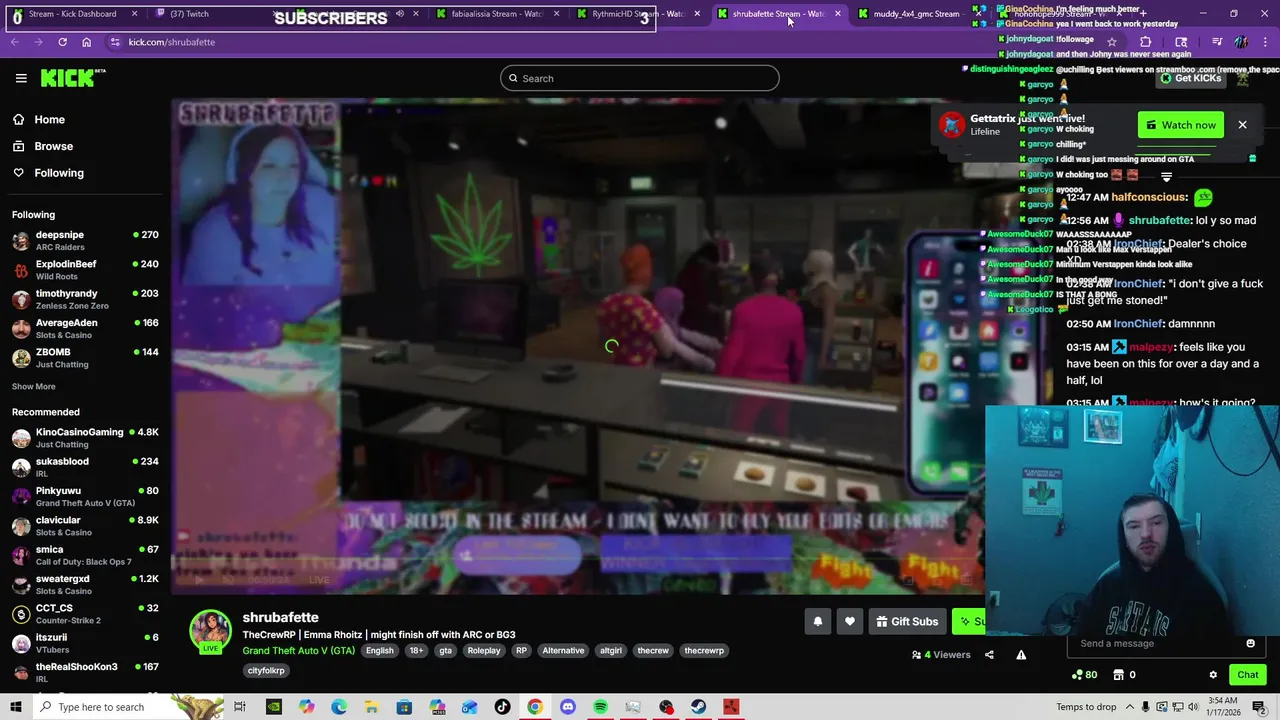Image resolution: width=1280 pixels, height=720 pixels.
Task: Open timothyrandy's channel in the sidebar
Action: (x=85, y=299)
